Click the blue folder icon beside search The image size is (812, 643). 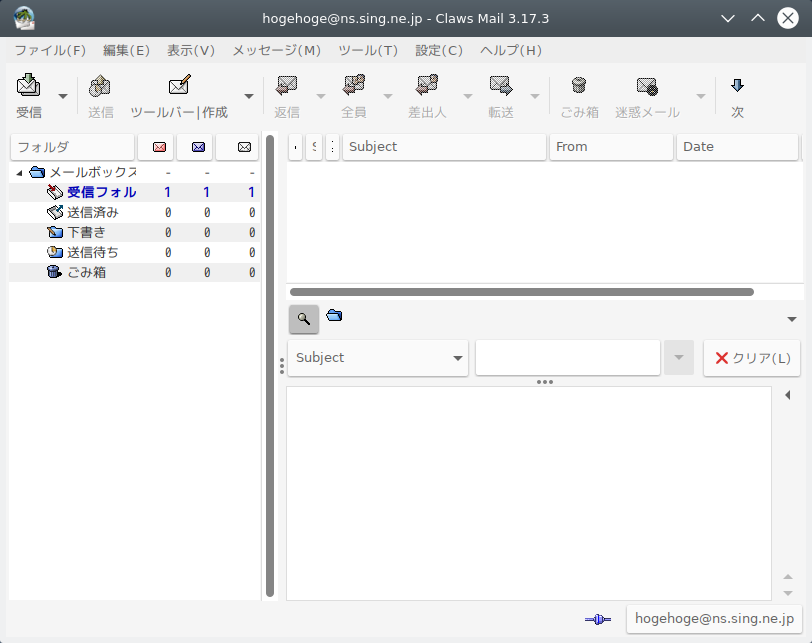coord(335,315)
